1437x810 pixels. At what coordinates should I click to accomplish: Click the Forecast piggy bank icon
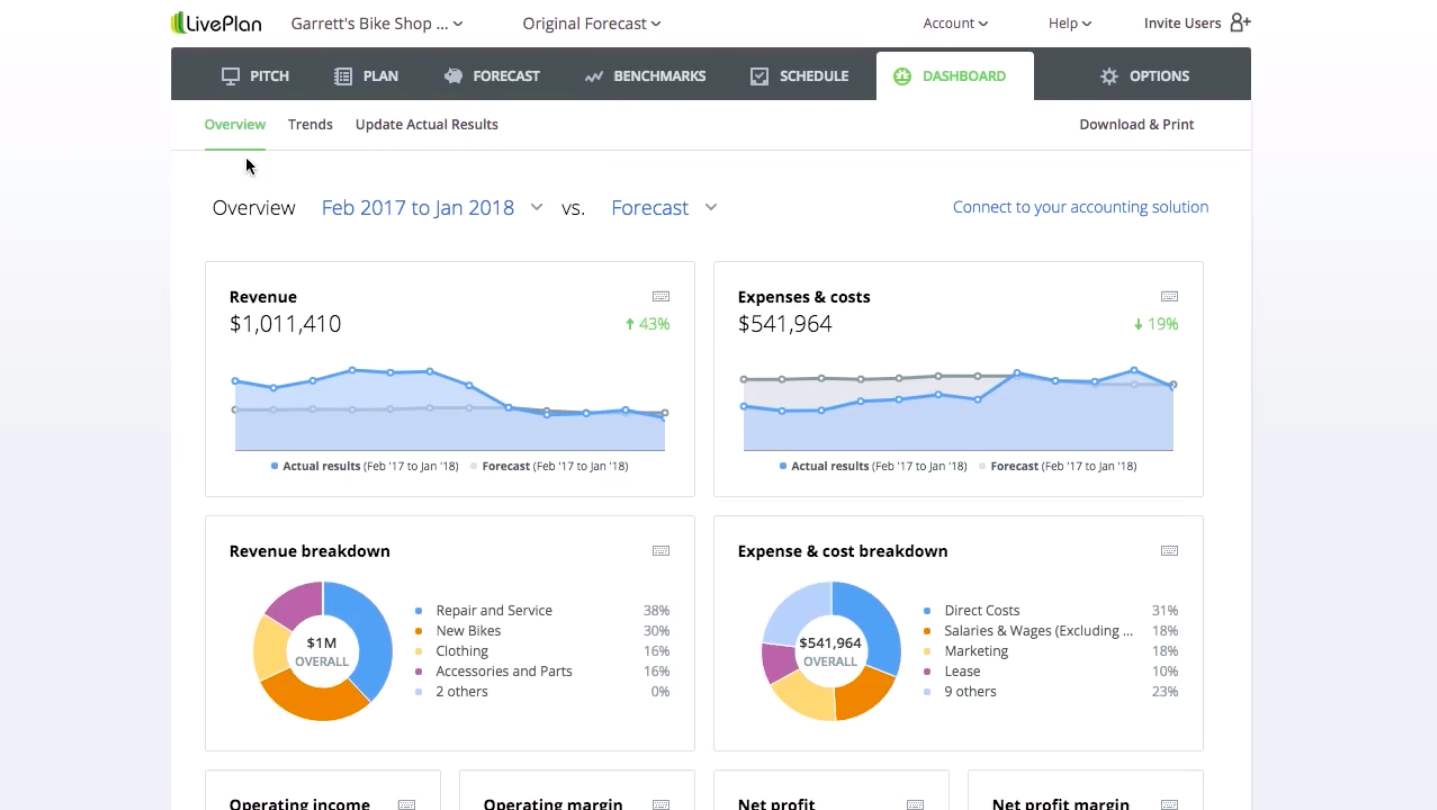[x=453, y=76]
